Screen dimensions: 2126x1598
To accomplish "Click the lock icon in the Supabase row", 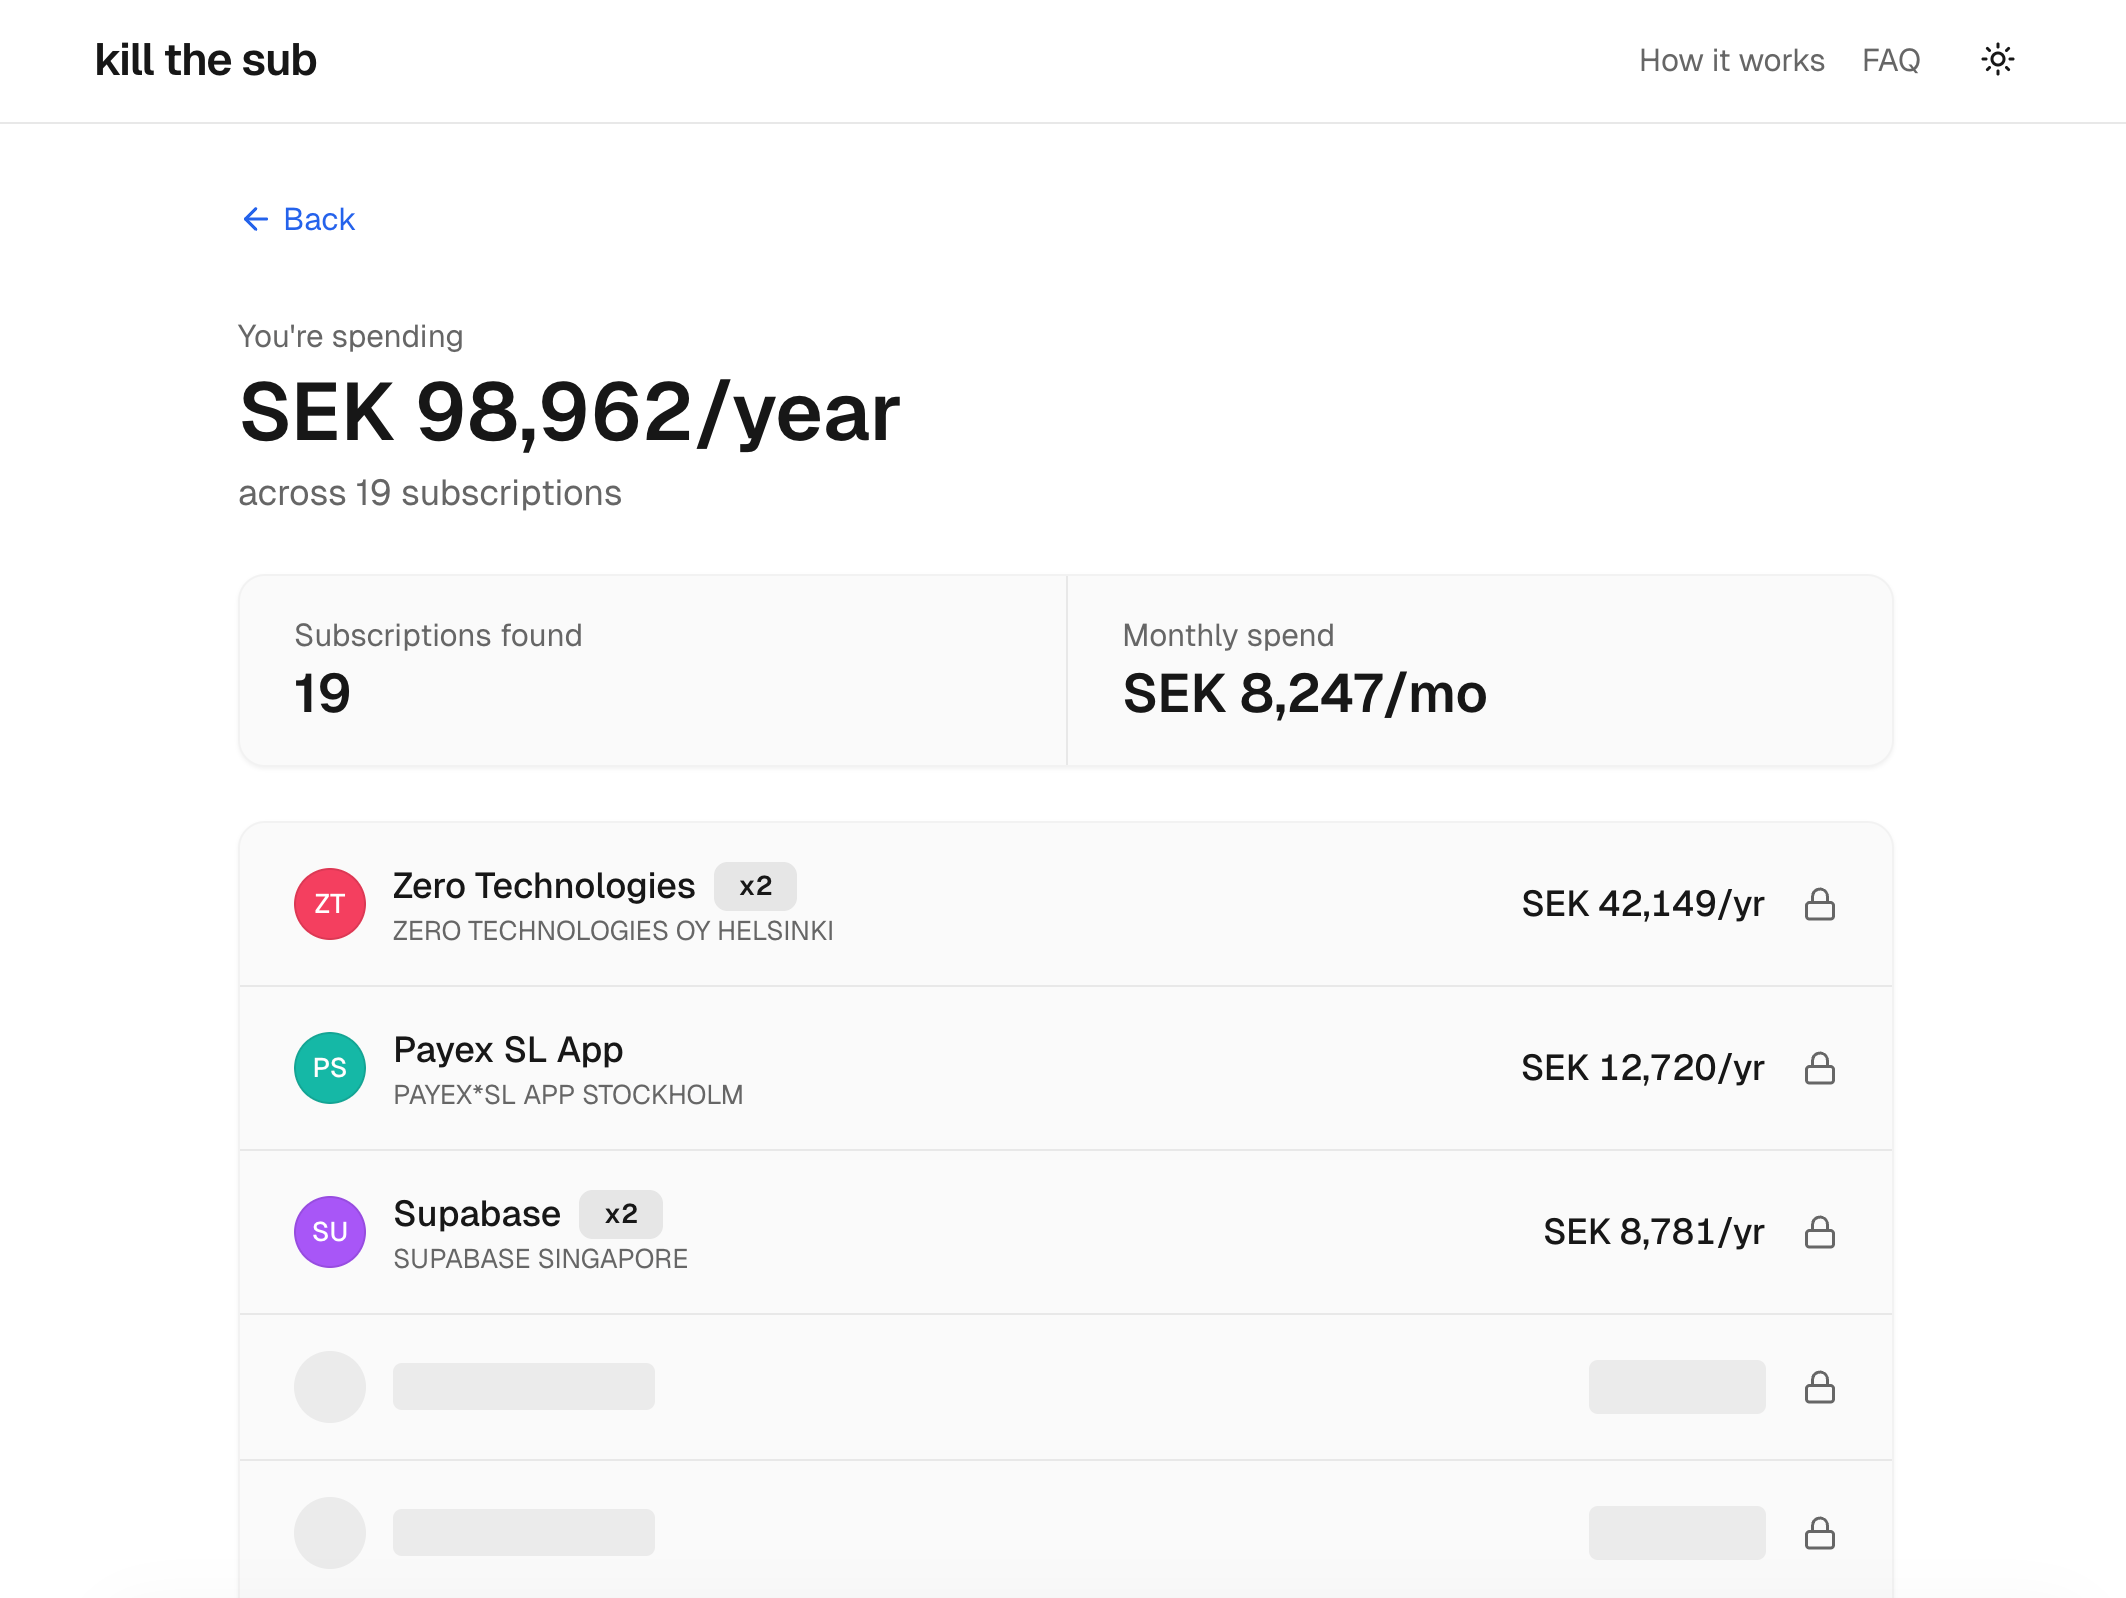I will point(1819,1232).
